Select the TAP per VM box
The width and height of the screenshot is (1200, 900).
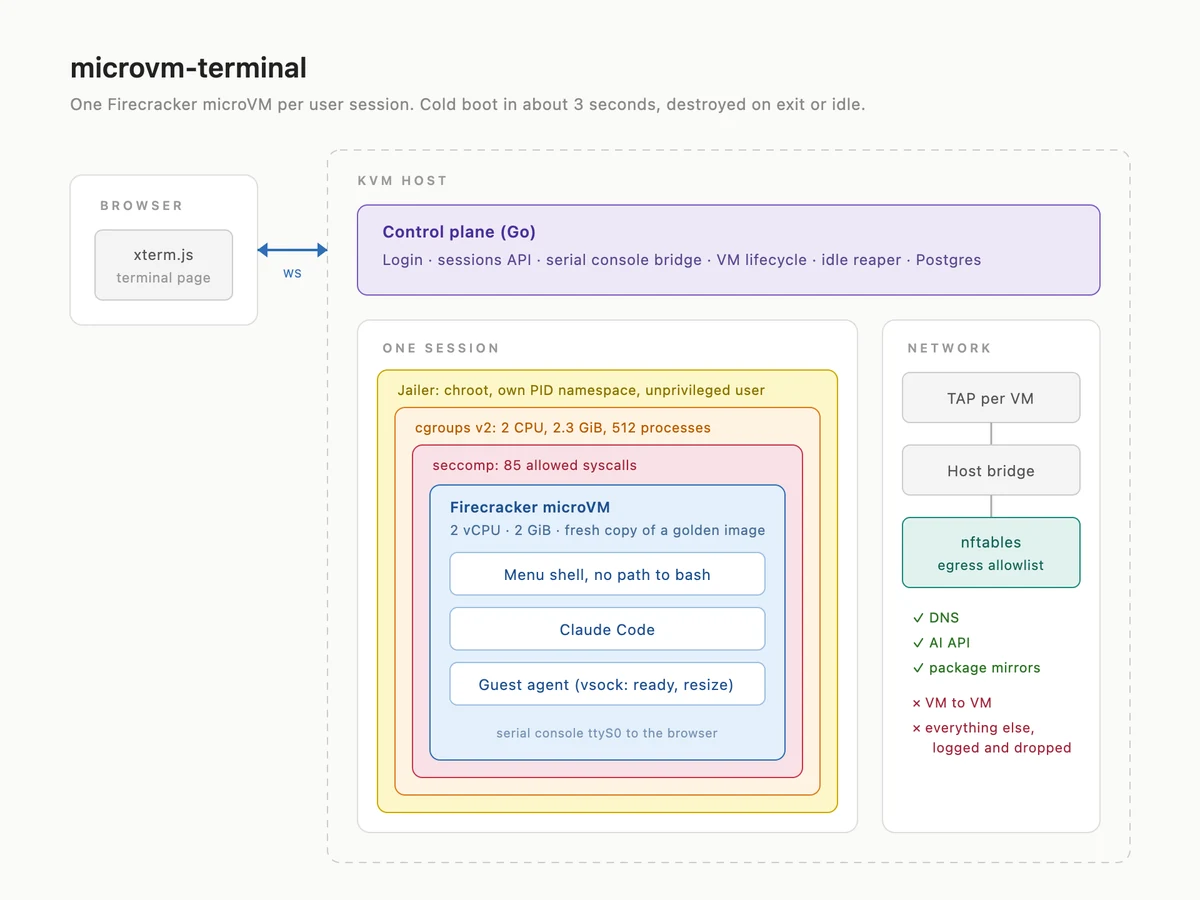tap(991, 398)
